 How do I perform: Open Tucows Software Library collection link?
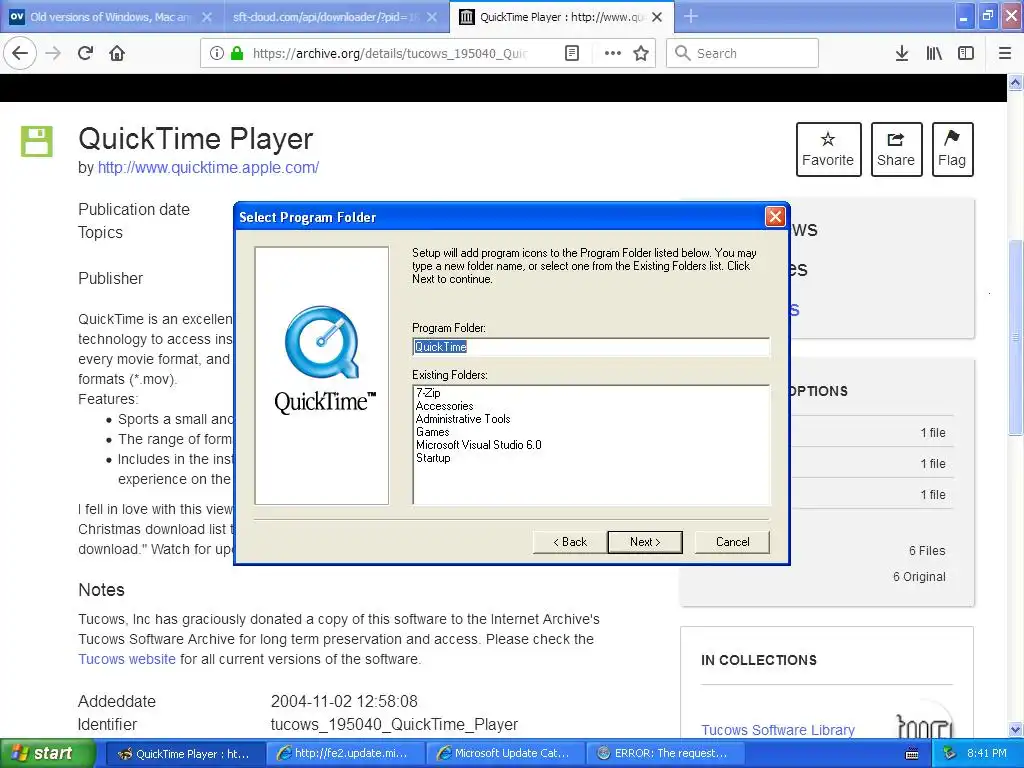click(x=778, y=729)
